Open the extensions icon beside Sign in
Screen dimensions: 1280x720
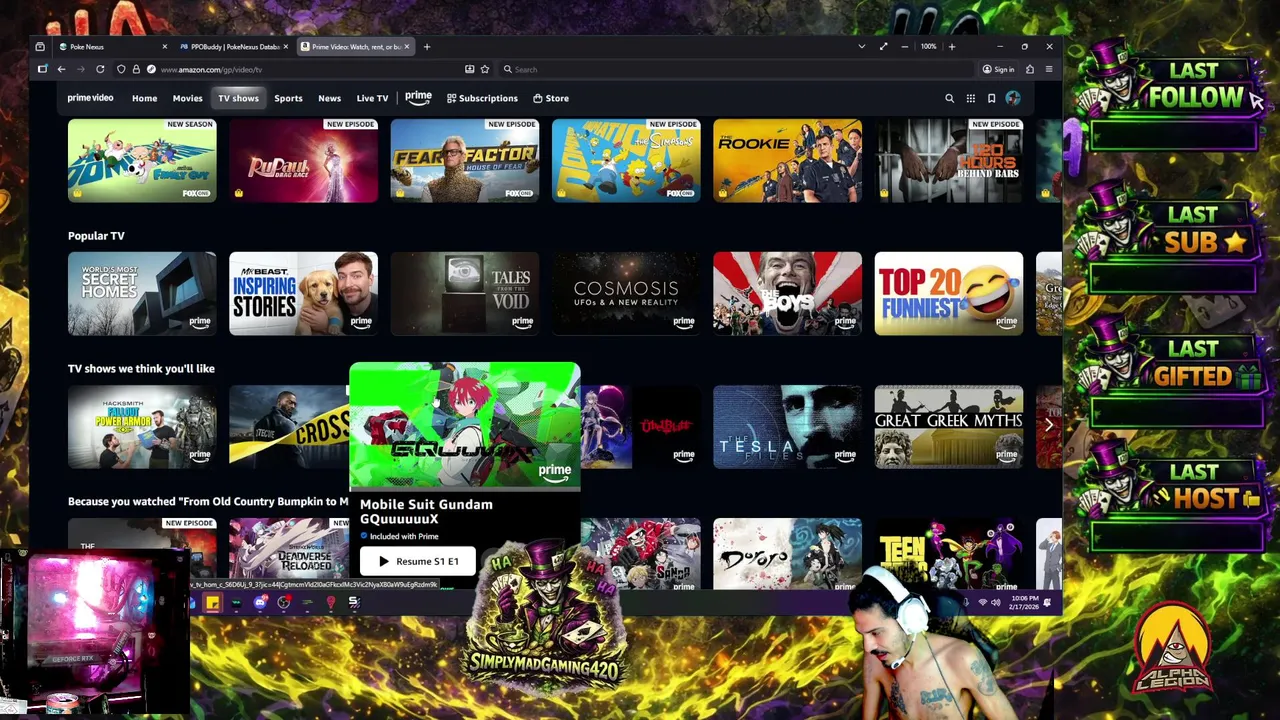1030,69
